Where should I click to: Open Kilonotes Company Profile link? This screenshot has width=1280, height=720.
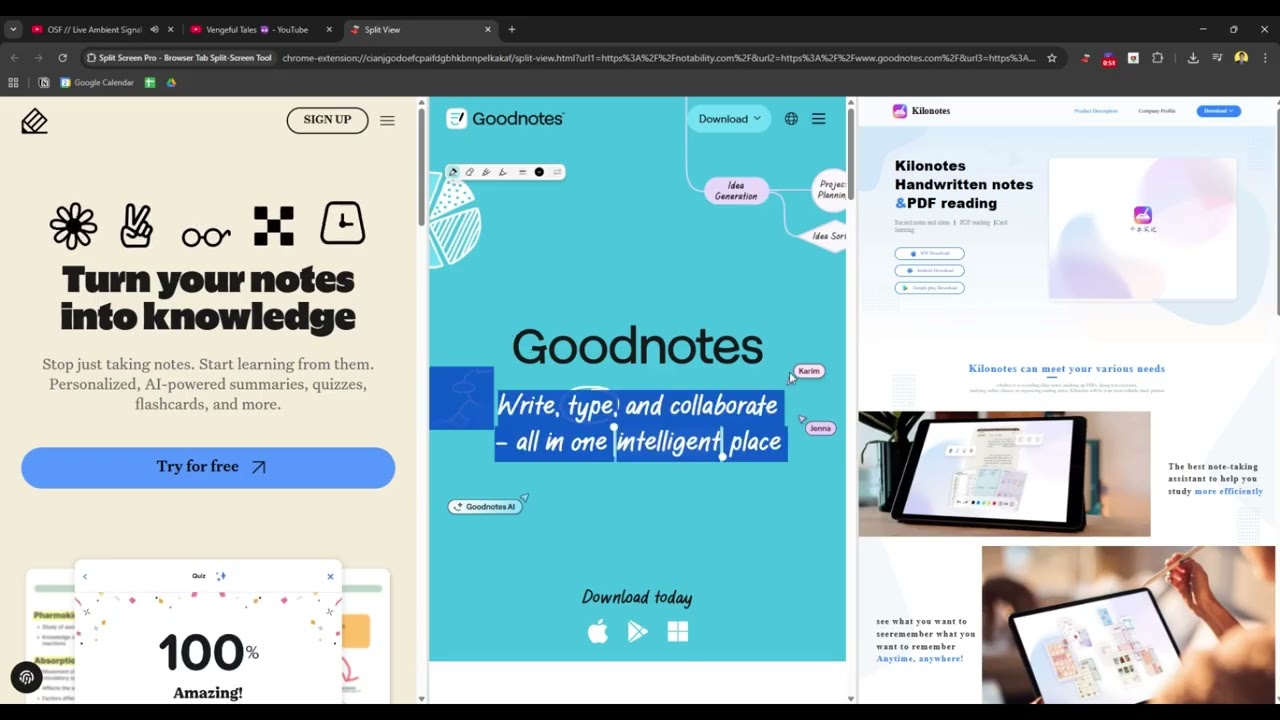(x=1157, y=111)
